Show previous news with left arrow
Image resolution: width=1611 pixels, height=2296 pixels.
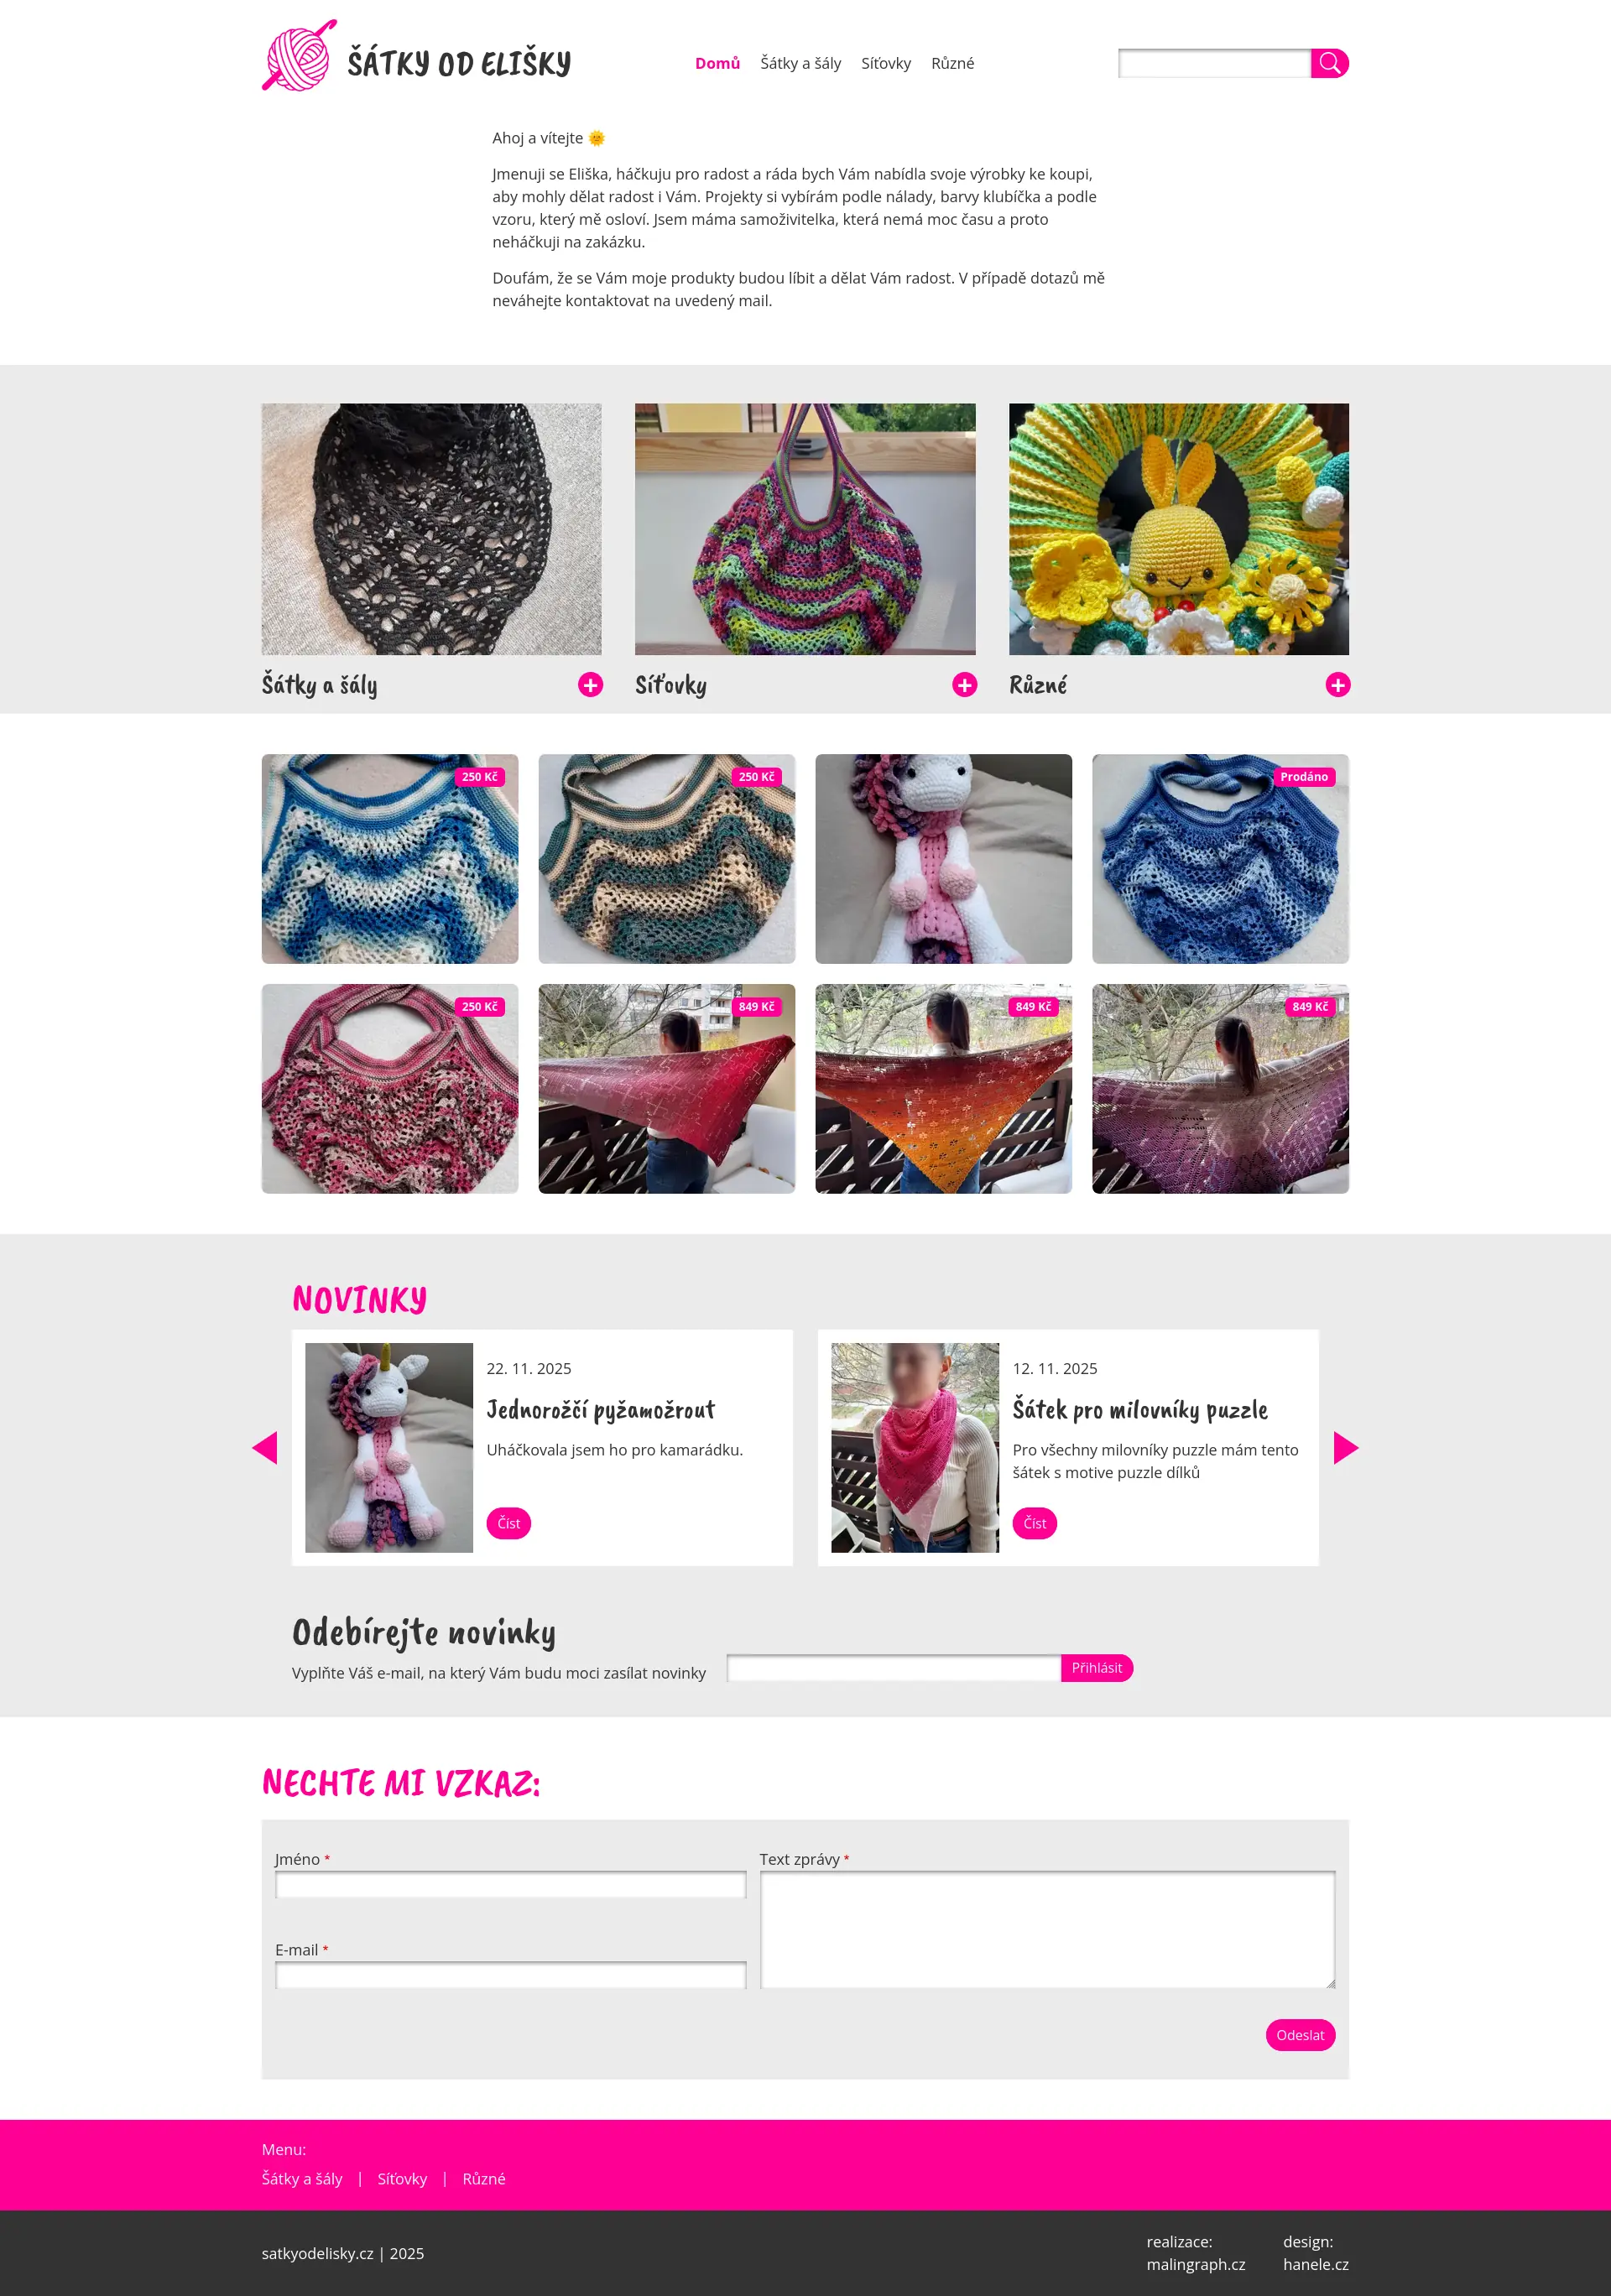click(265, 1447)
